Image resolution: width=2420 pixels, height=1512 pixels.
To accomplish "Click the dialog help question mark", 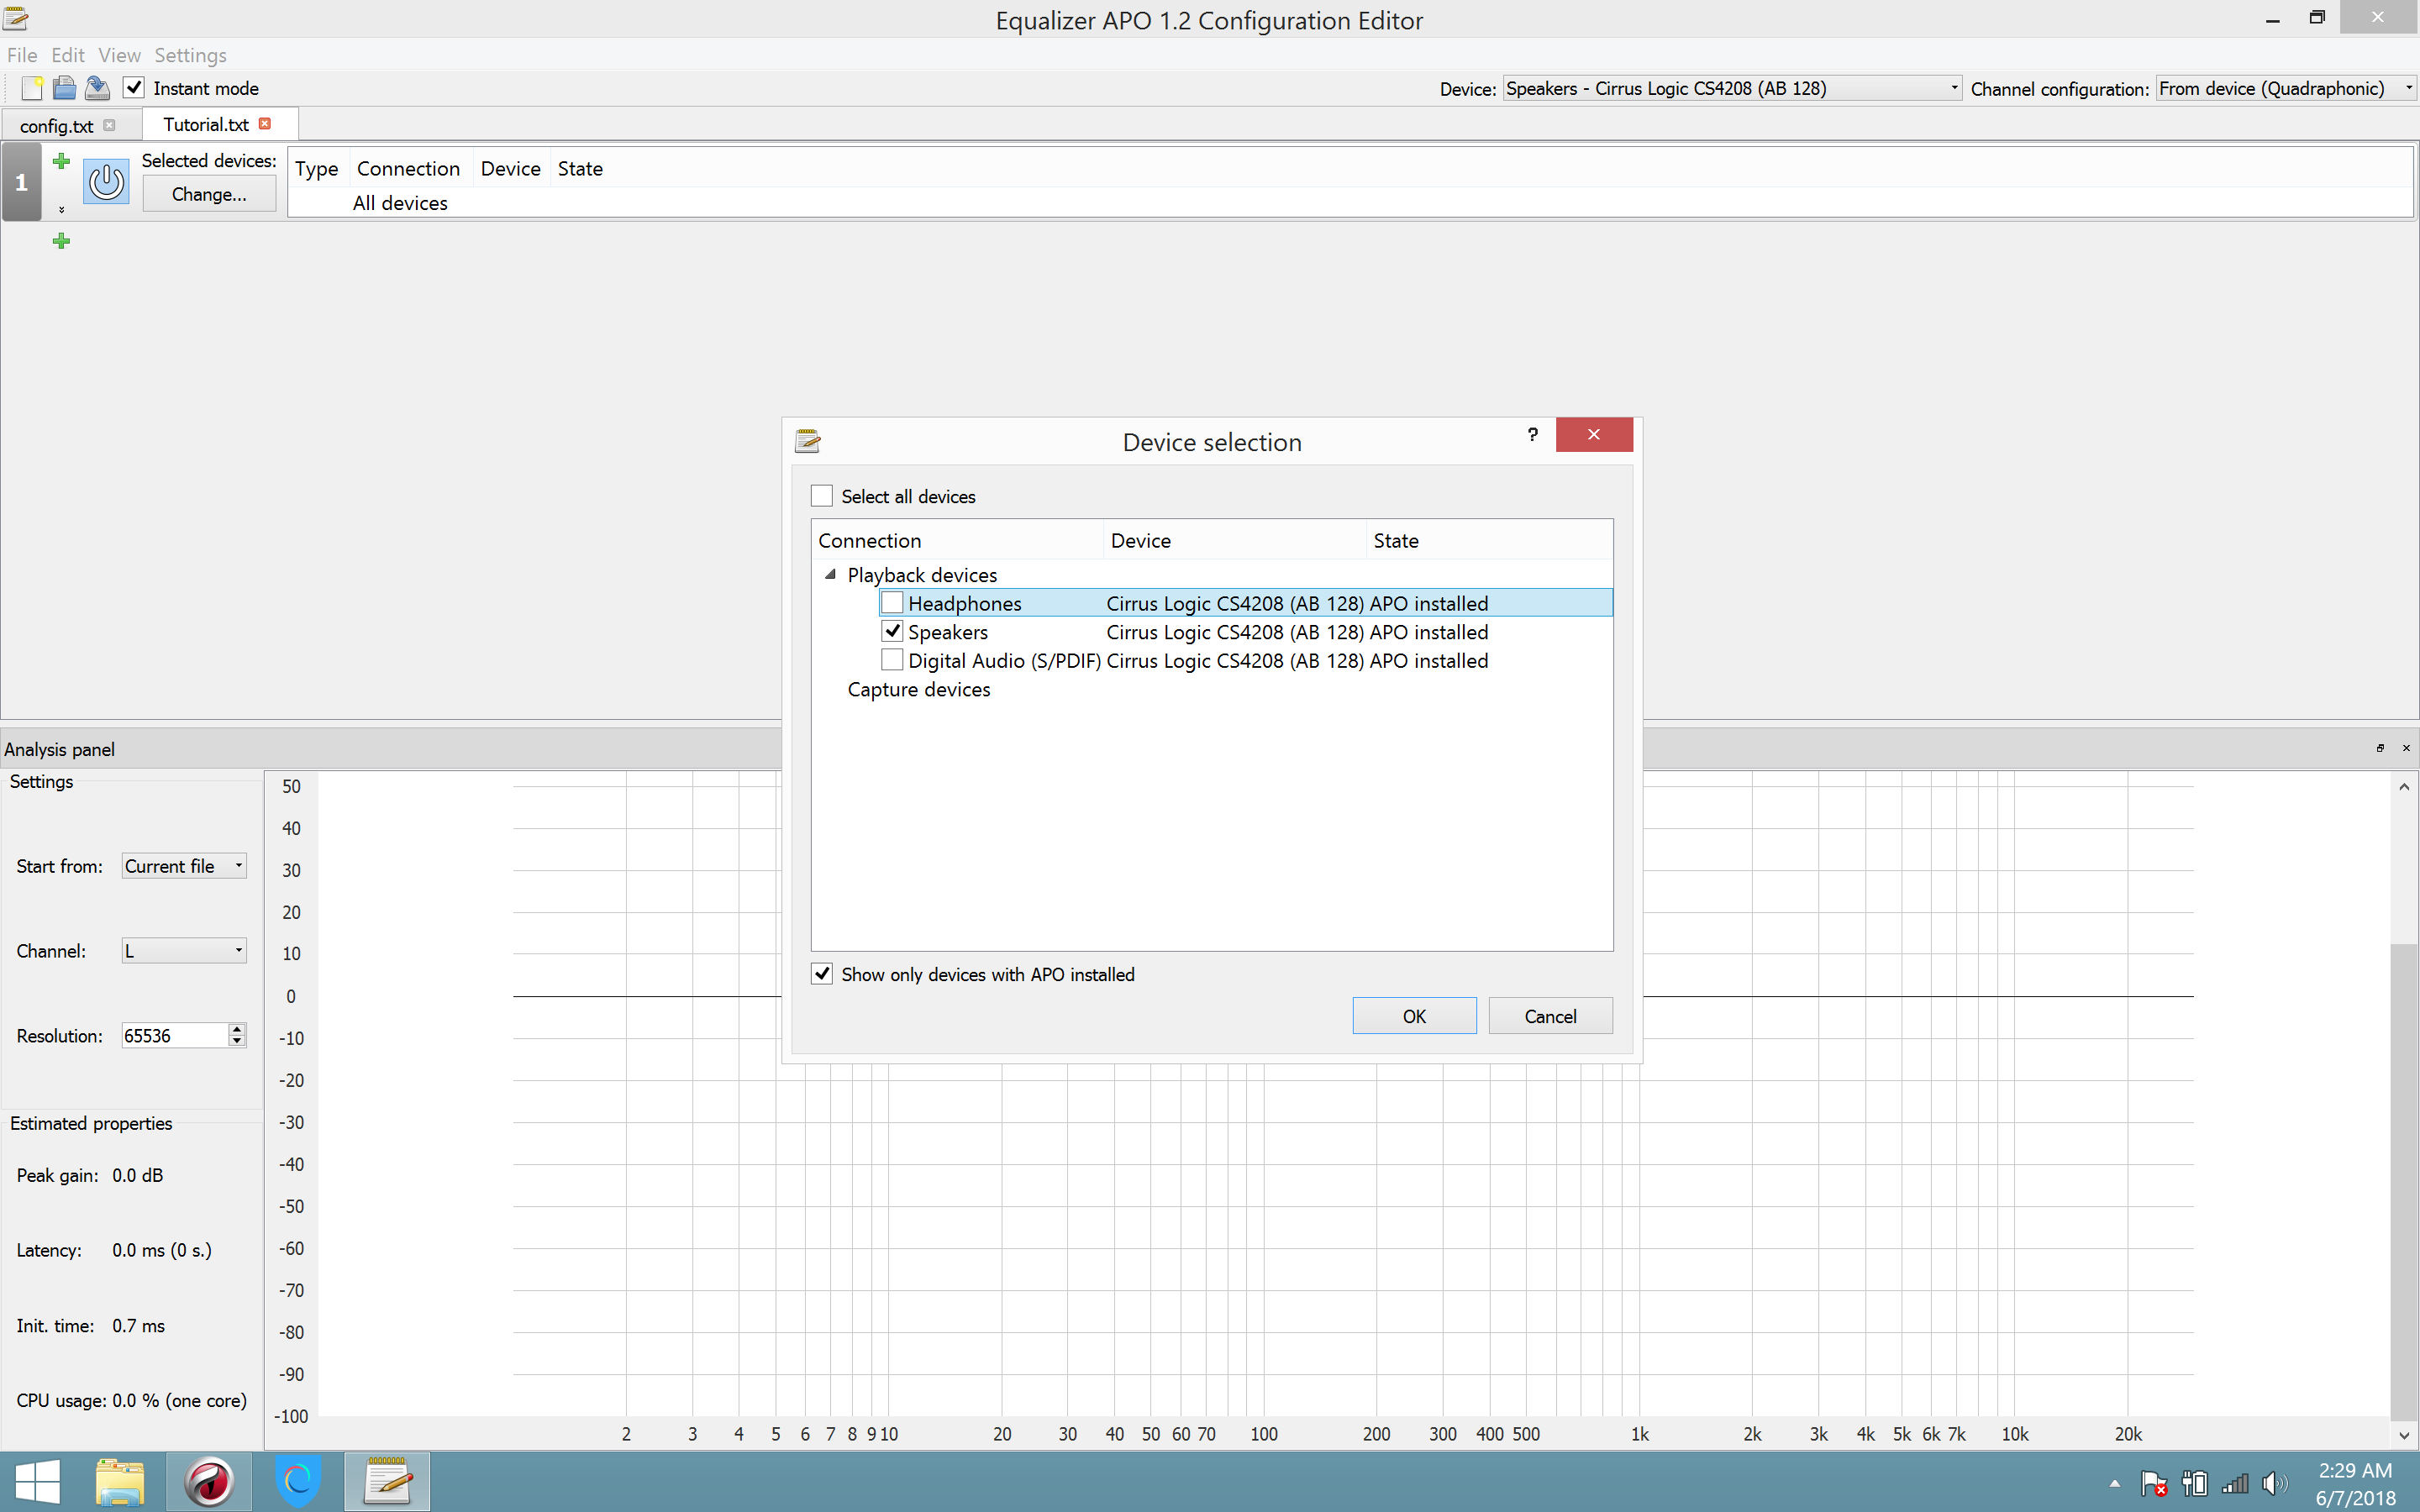I will (1532, 434).
